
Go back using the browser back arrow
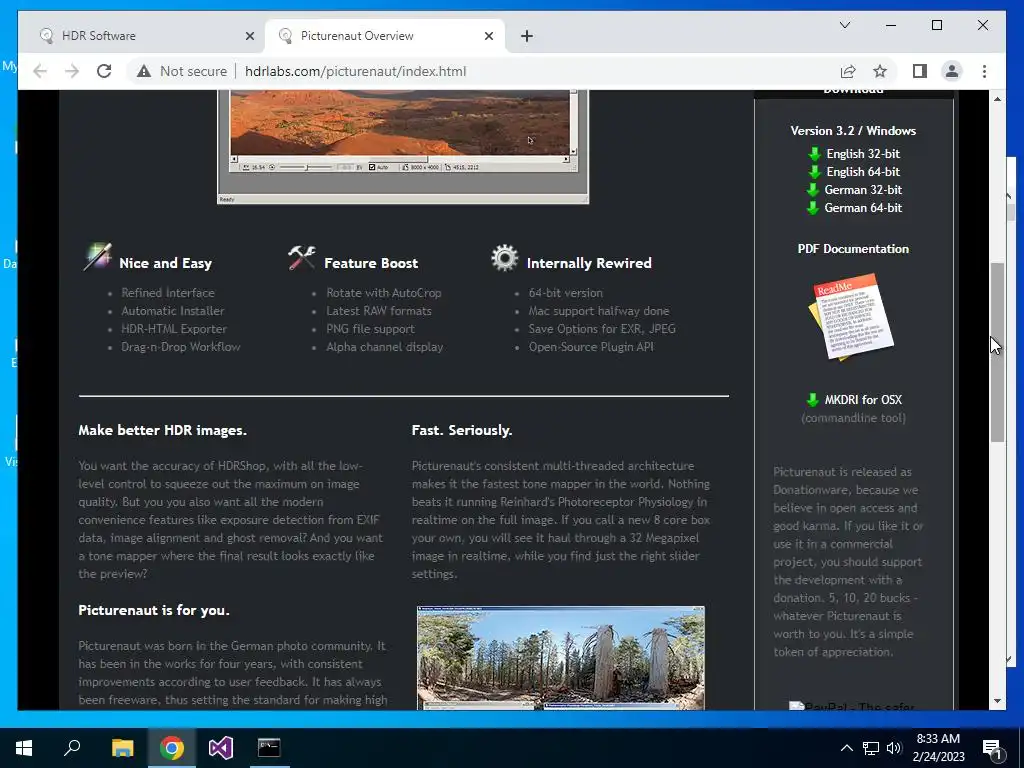click(x=40, y=71)
